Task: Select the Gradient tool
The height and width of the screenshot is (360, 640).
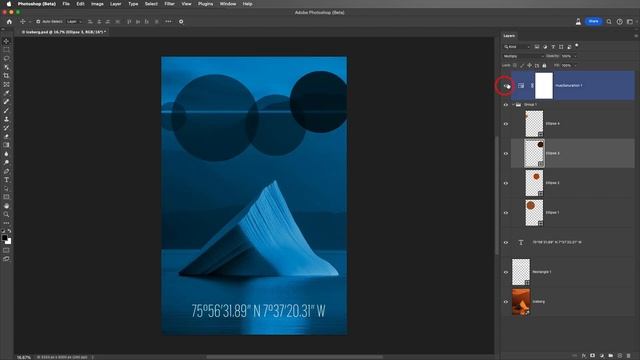Action: (6, 145)
